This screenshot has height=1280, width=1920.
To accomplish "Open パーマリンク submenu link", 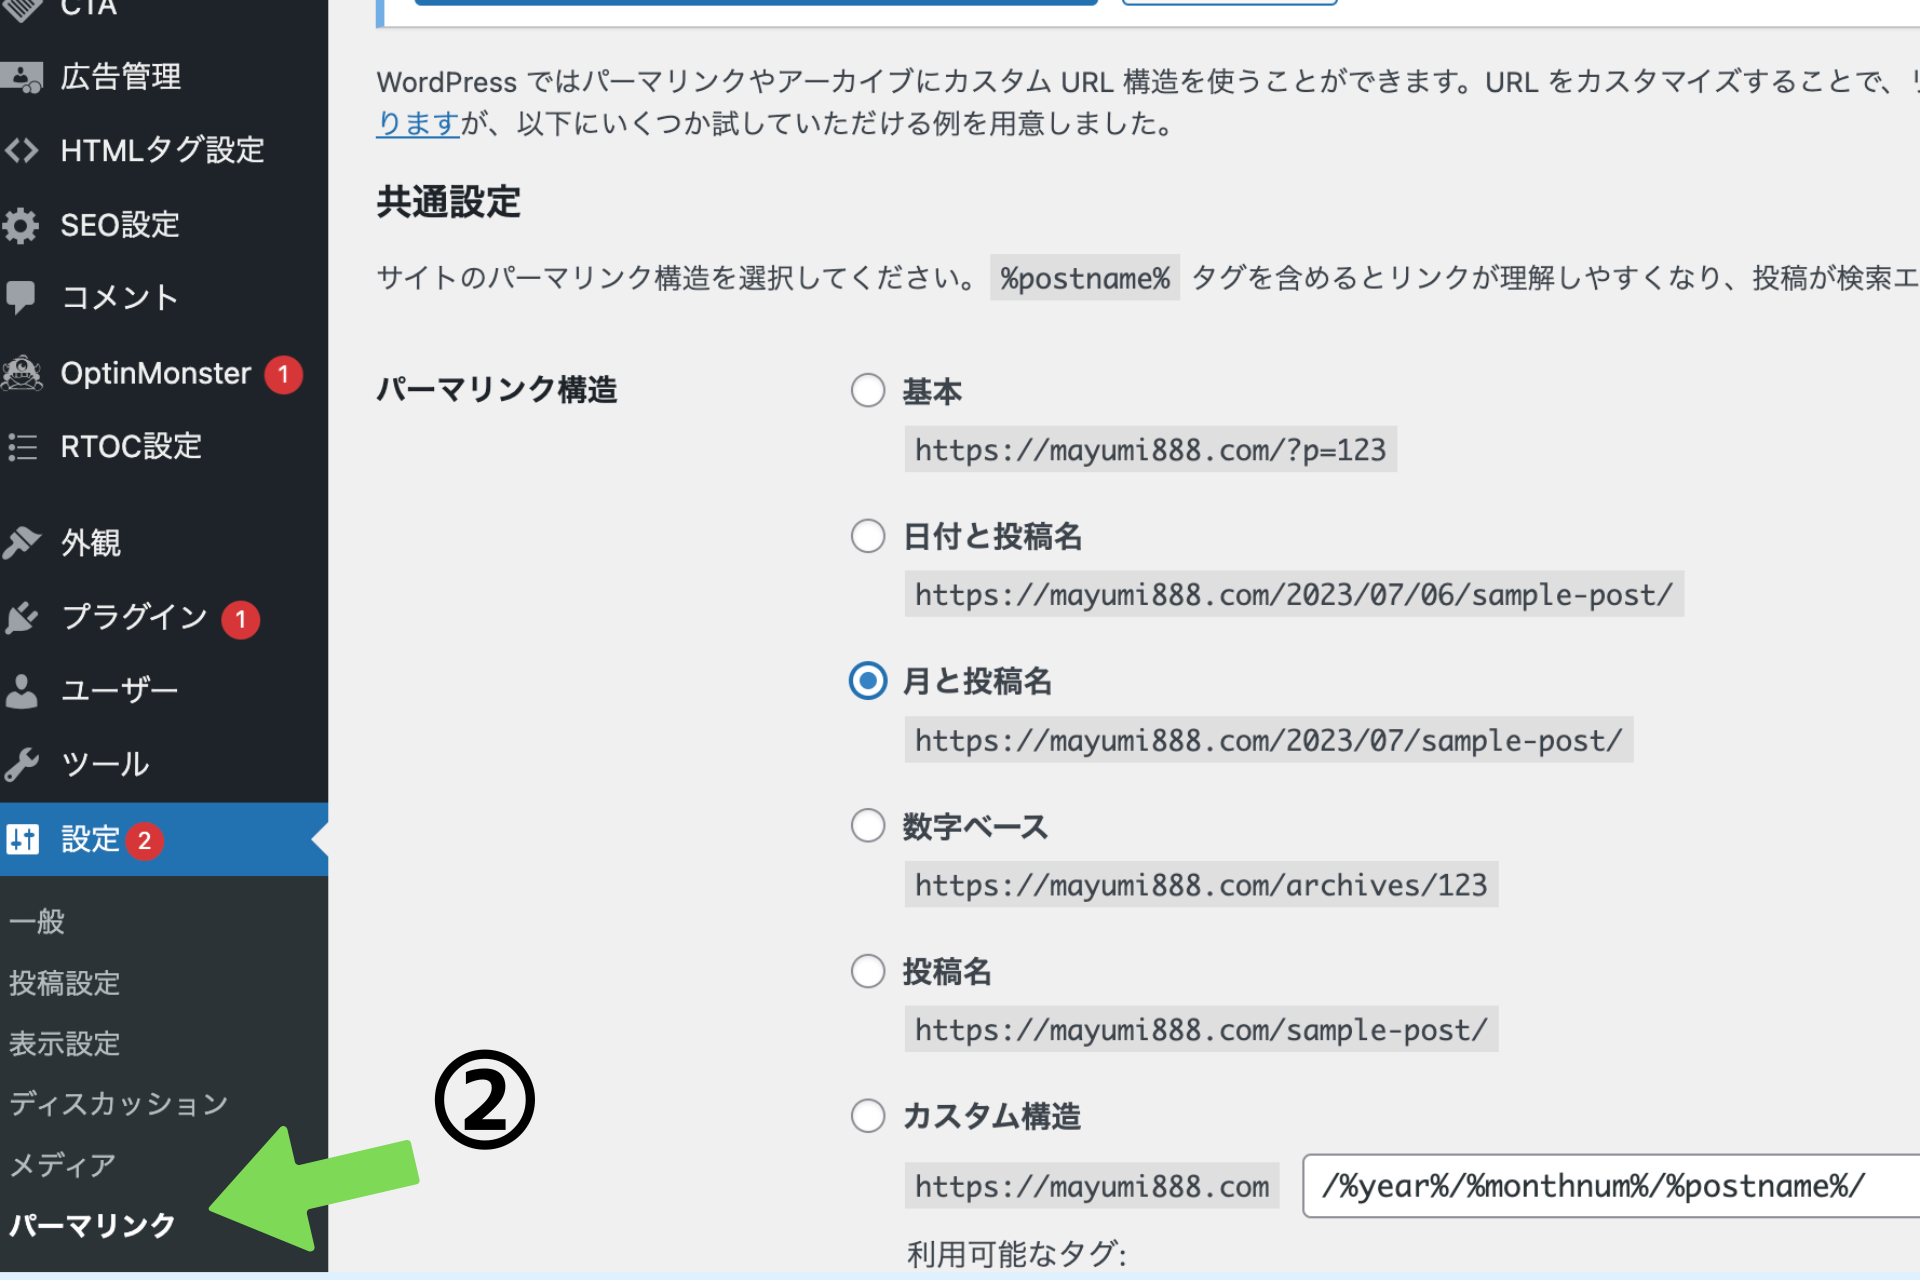I will (x=92, y=1225).
